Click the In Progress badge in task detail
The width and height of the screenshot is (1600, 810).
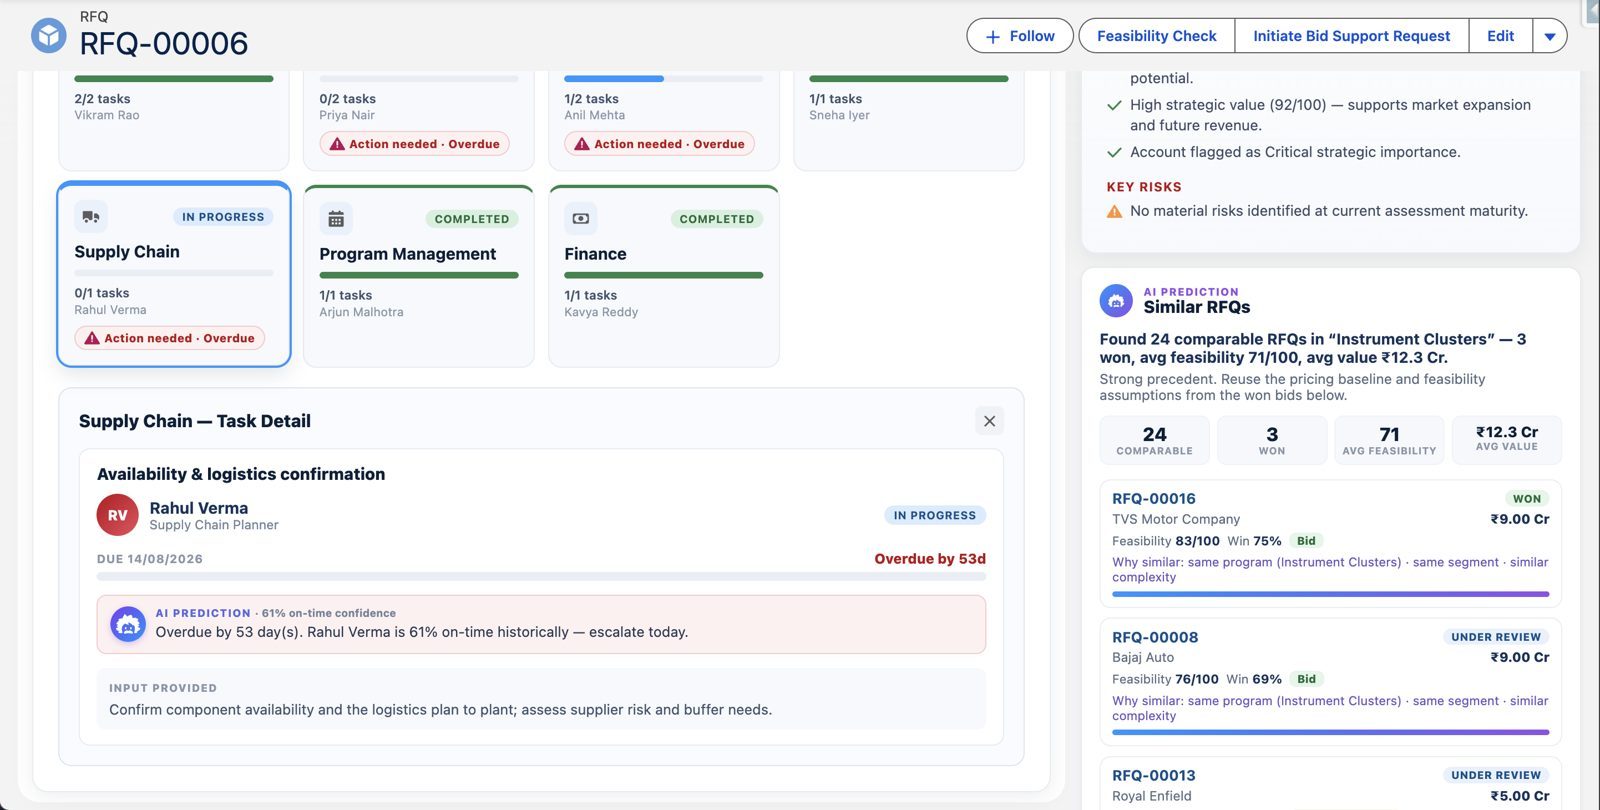[x=935, y=516]
